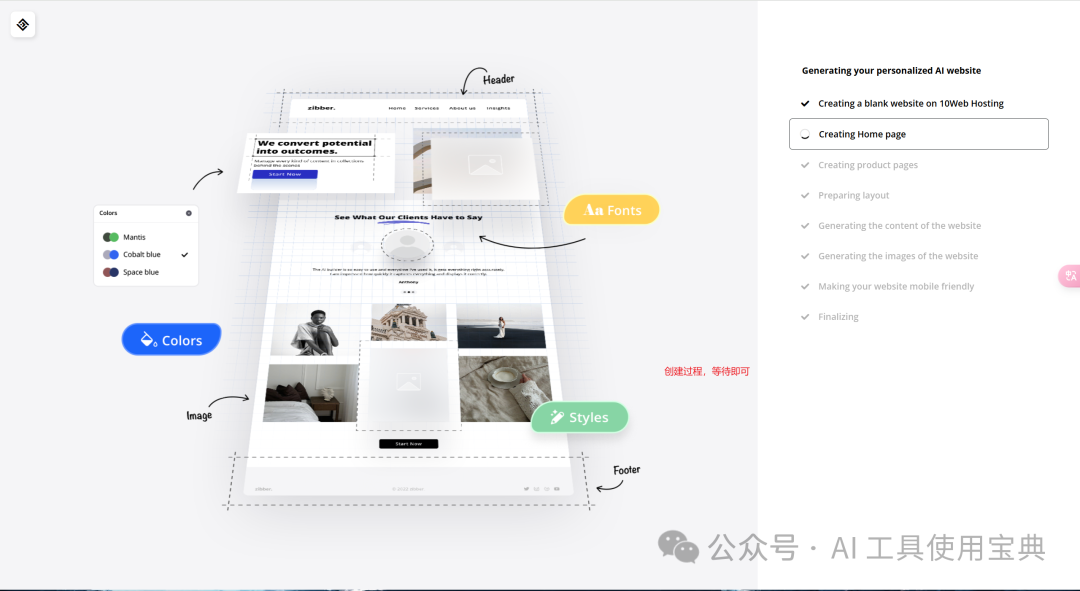Select the Creating Home page step
1080x591 pixels.
[x=919, y=134]
